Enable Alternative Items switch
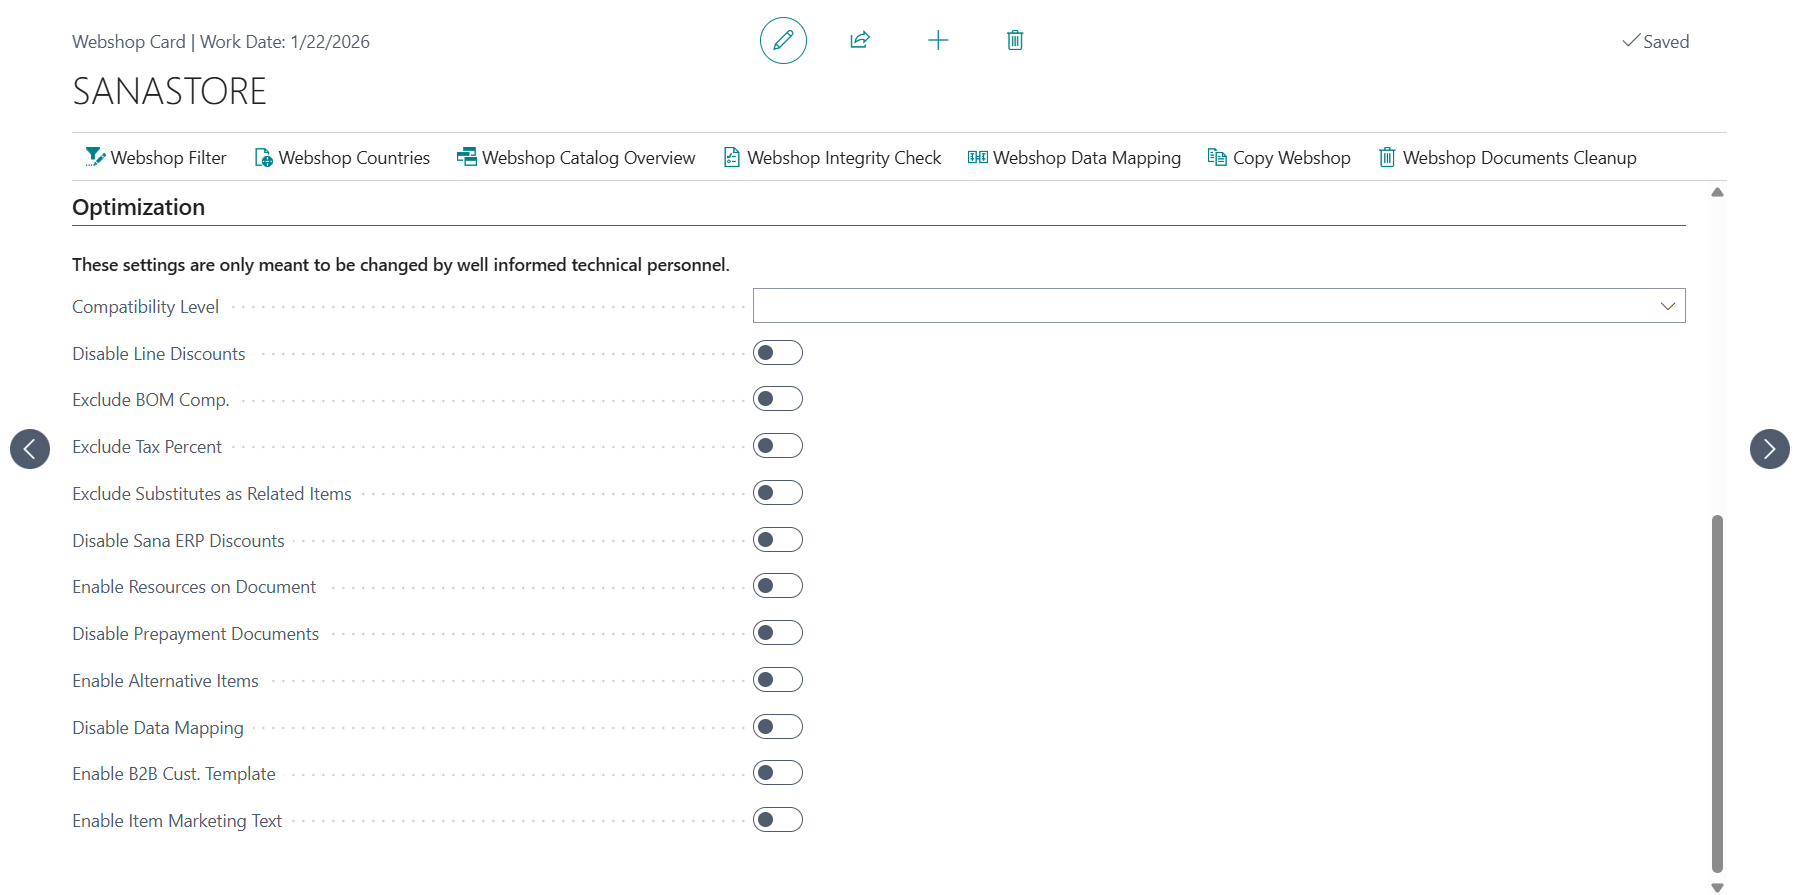 778,680
